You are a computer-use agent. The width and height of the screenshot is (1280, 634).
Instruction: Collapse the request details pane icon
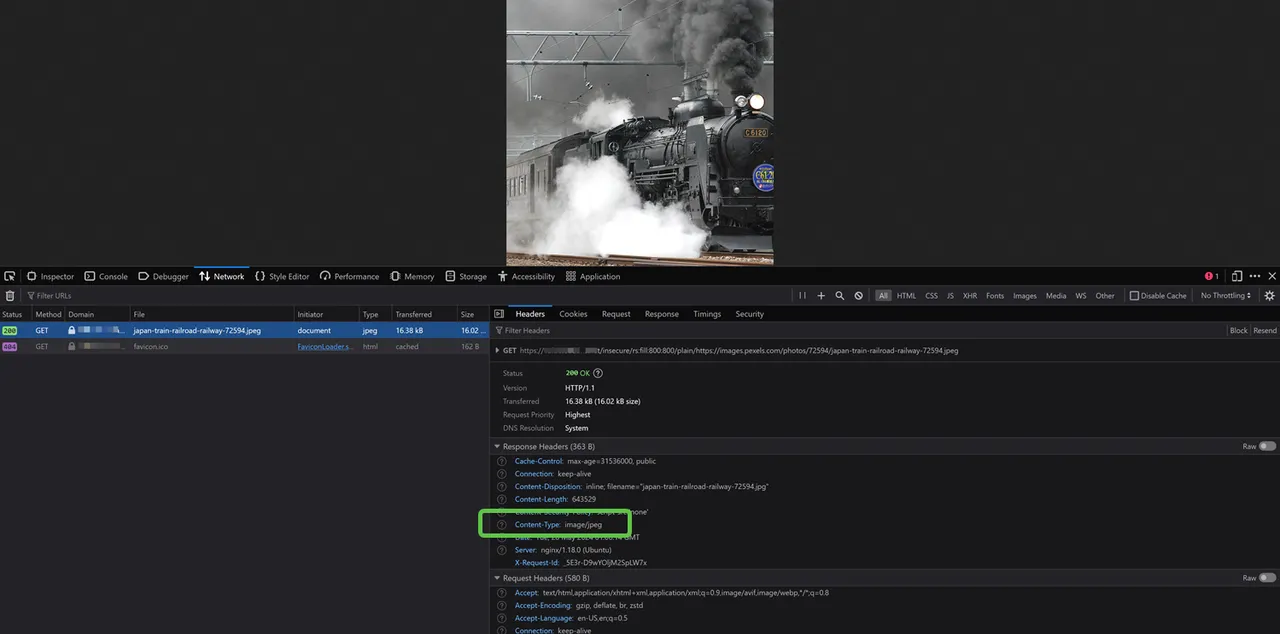click(x=499, y=314)
